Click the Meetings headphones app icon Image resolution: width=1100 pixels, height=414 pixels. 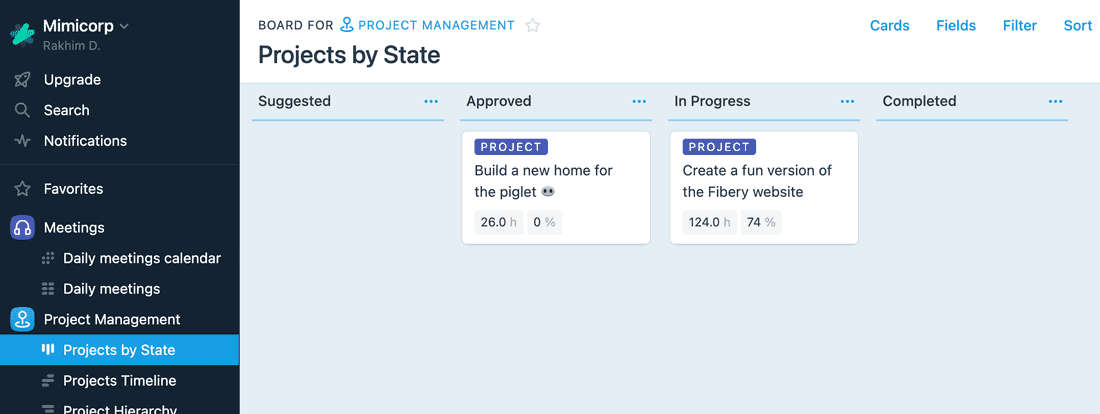(x=22, y=227)
